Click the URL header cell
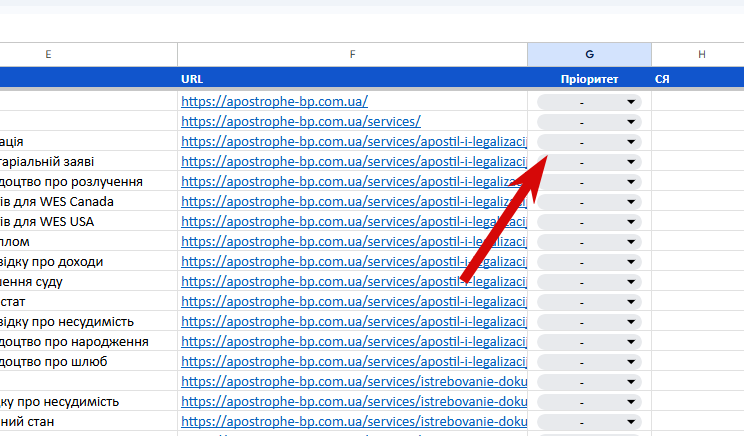 tap(353, 79)
